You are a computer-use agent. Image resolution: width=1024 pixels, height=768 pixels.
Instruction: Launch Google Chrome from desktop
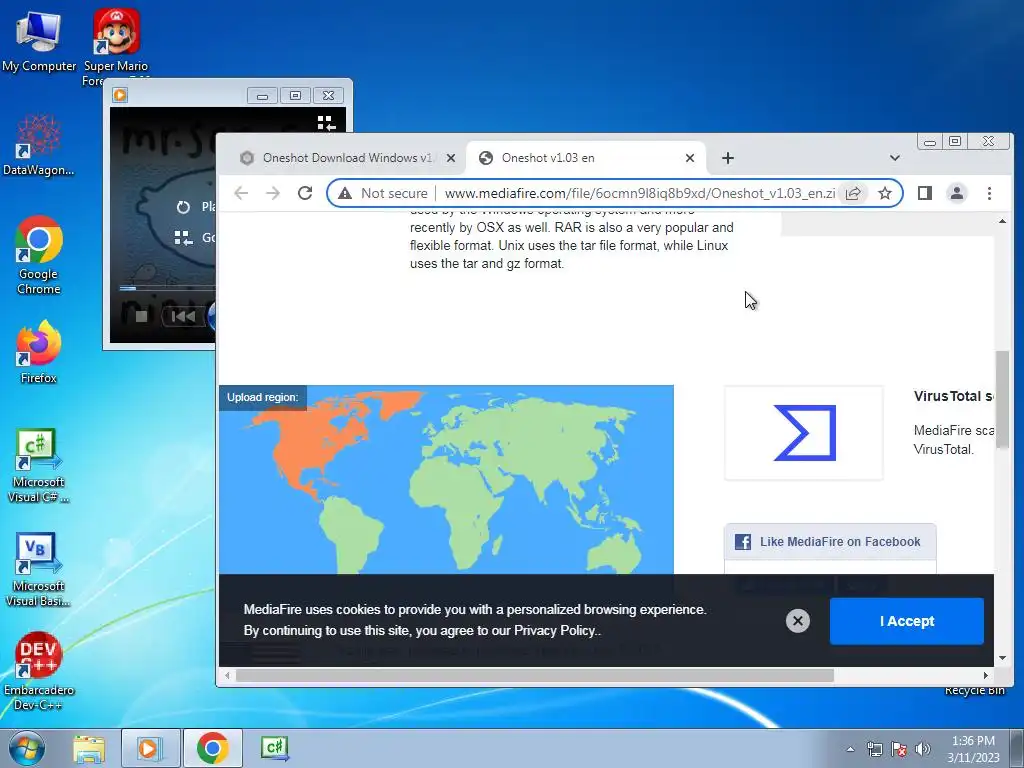[x=39, y=255]
